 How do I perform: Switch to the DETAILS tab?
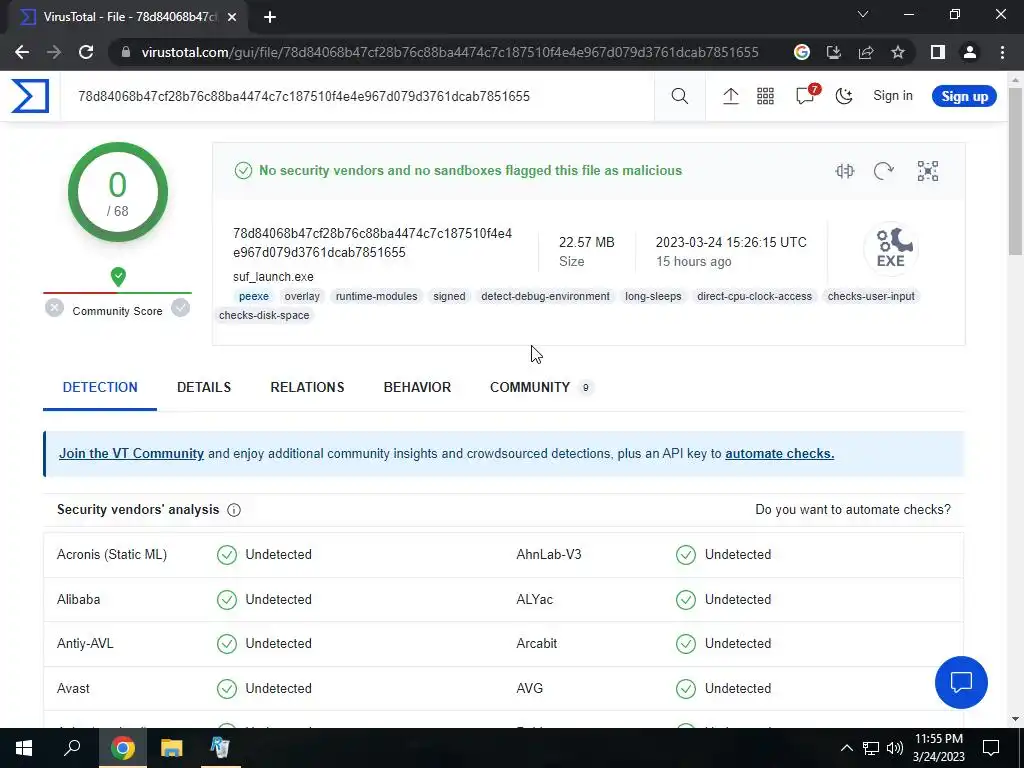204,387
